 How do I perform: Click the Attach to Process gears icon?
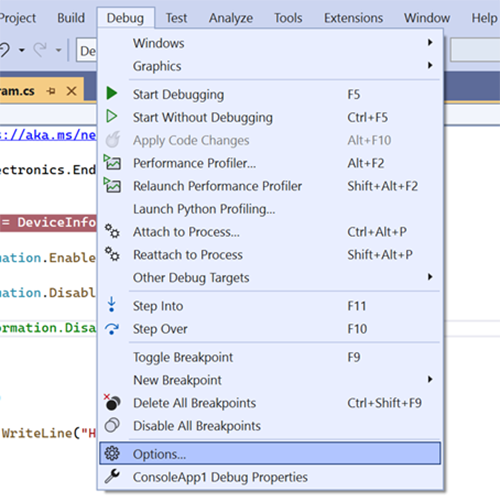[112, 231]
